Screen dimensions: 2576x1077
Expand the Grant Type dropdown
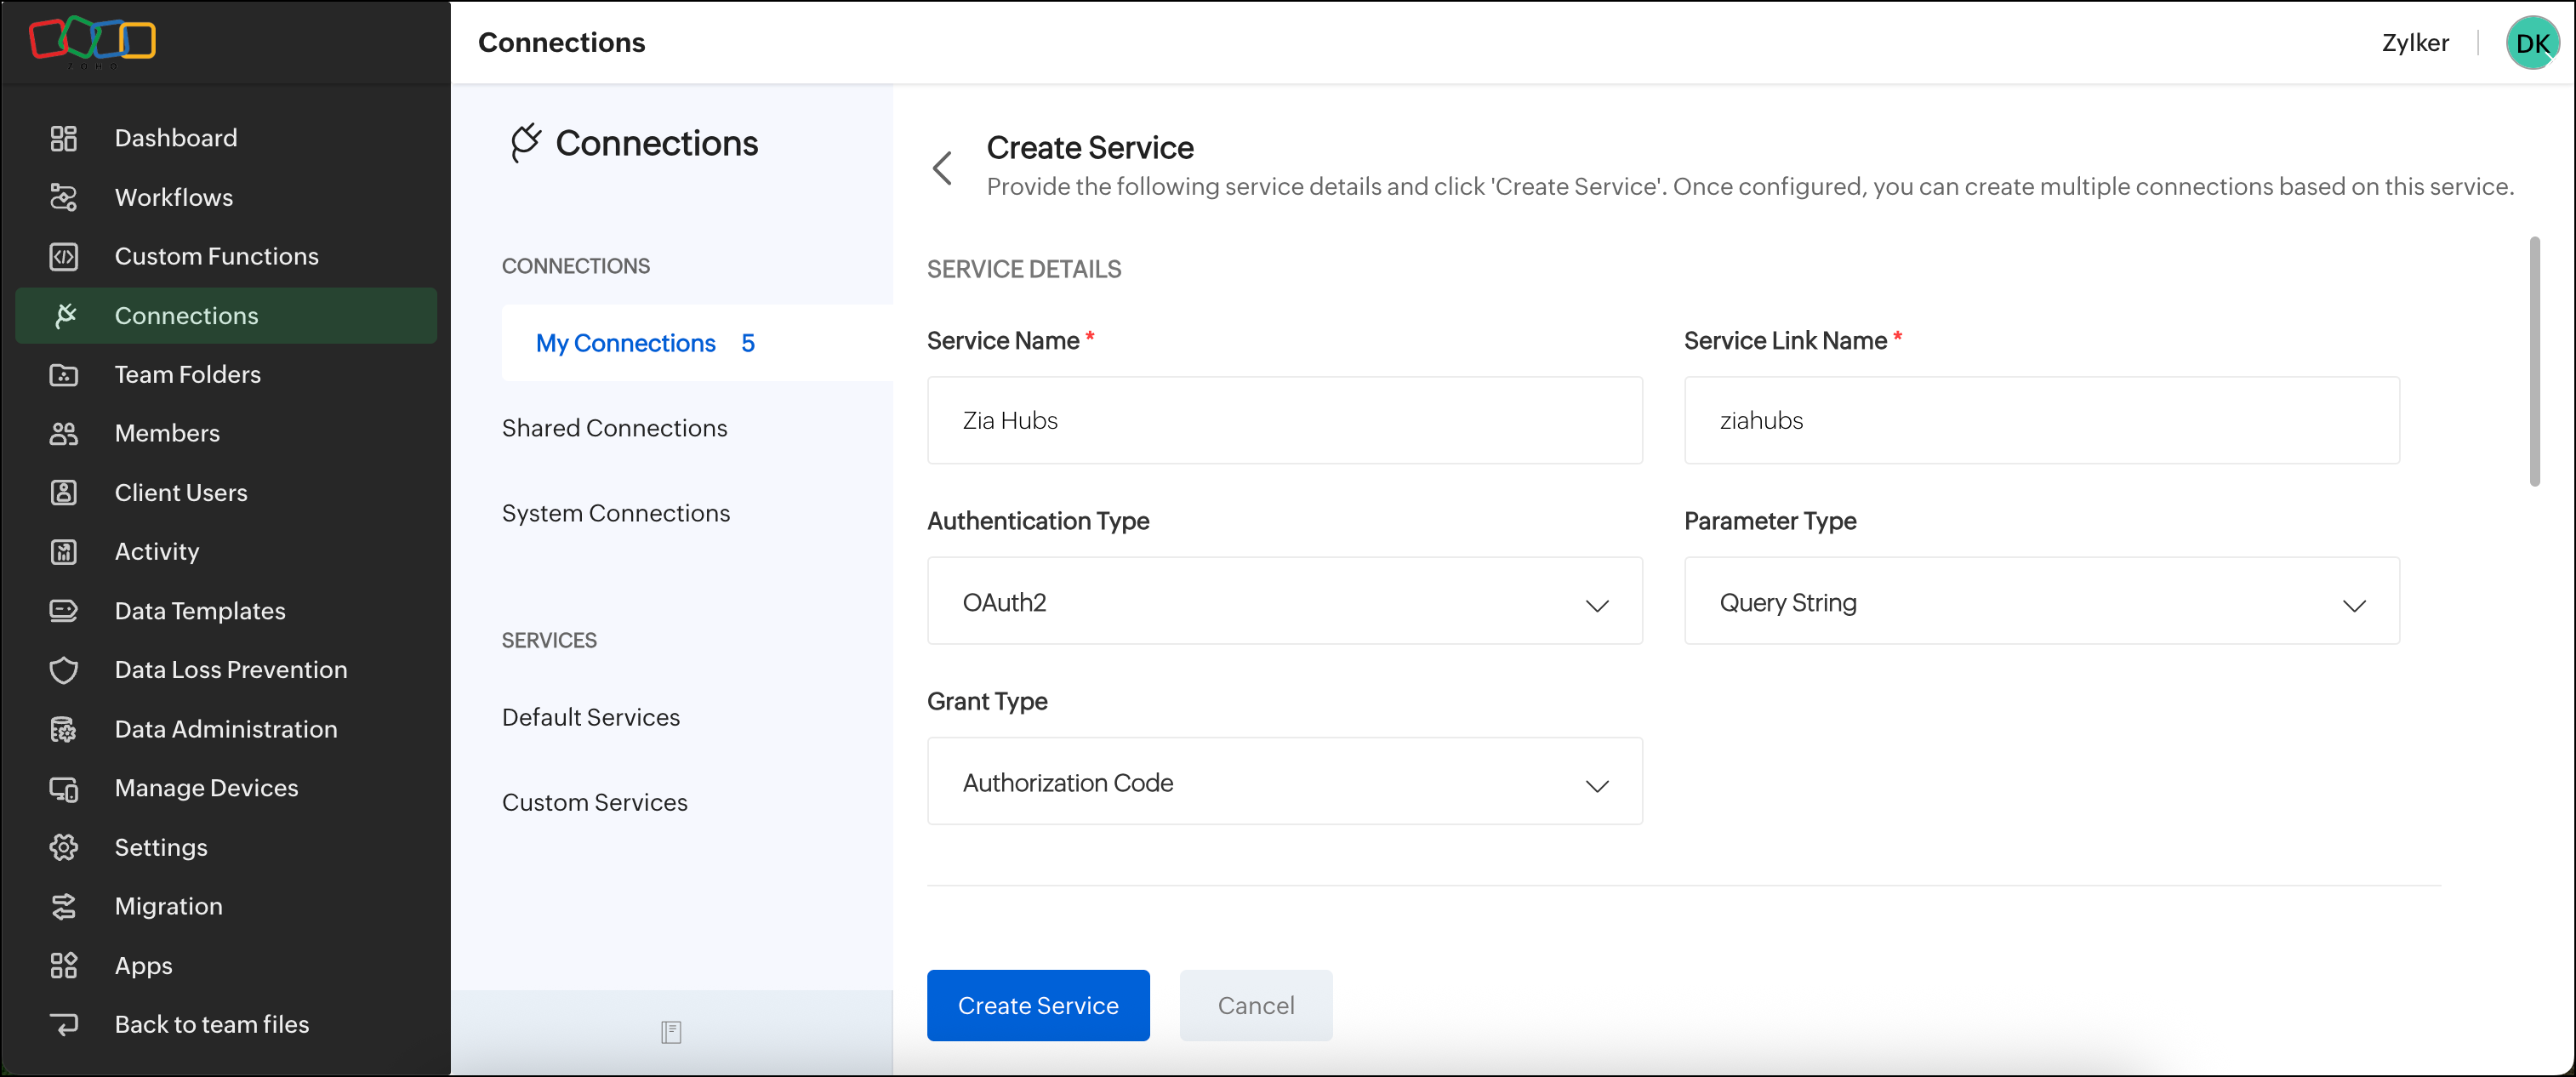pyautogui.click(x=1284, y=782)
